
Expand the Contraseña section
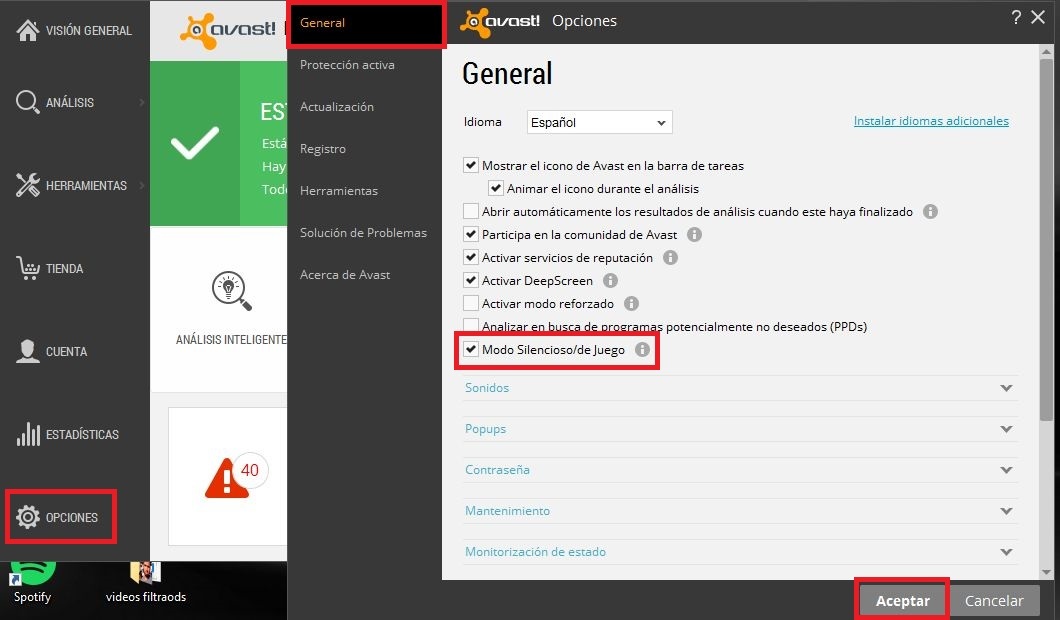coord(740,470)
